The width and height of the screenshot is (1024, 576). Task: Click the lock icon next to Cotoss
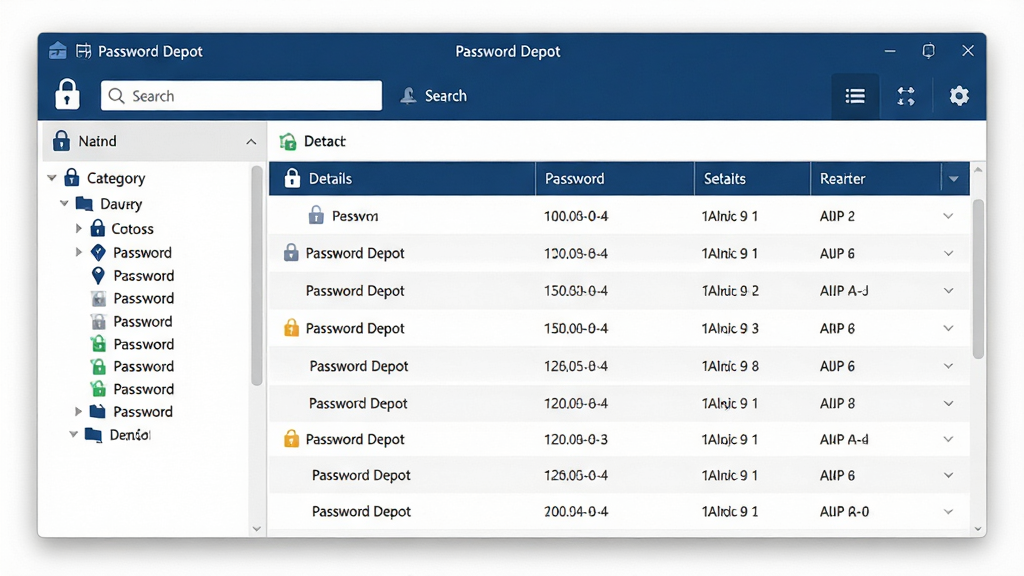97,228
